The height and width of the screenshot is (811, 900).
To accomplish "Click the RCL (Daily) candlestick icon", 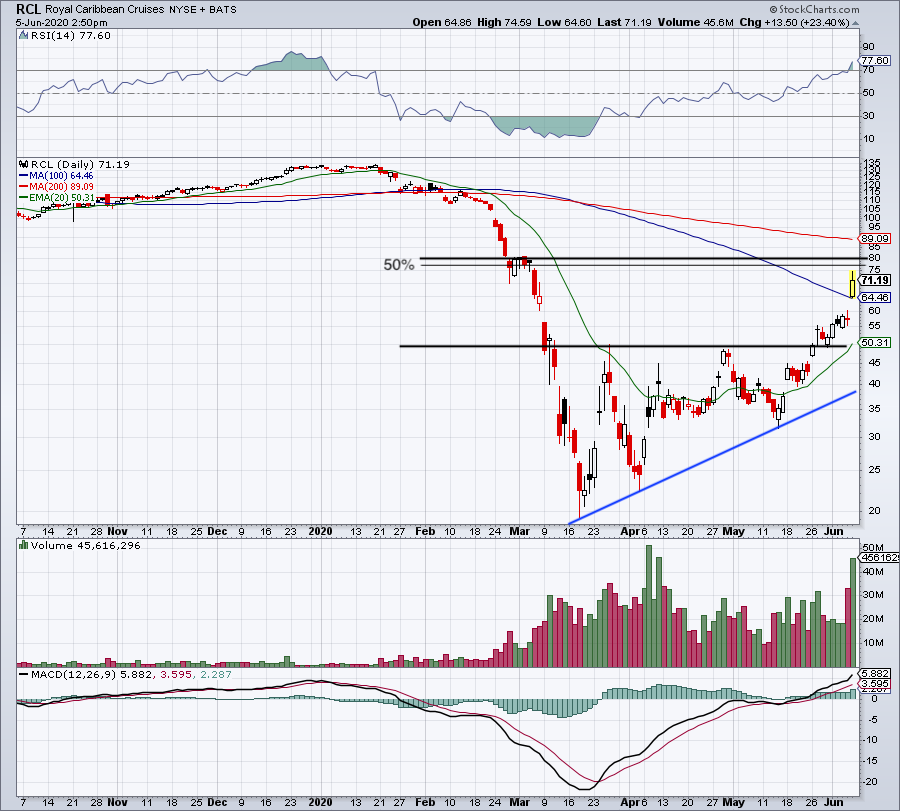I will pyautogui.click(x=23, y=164).
